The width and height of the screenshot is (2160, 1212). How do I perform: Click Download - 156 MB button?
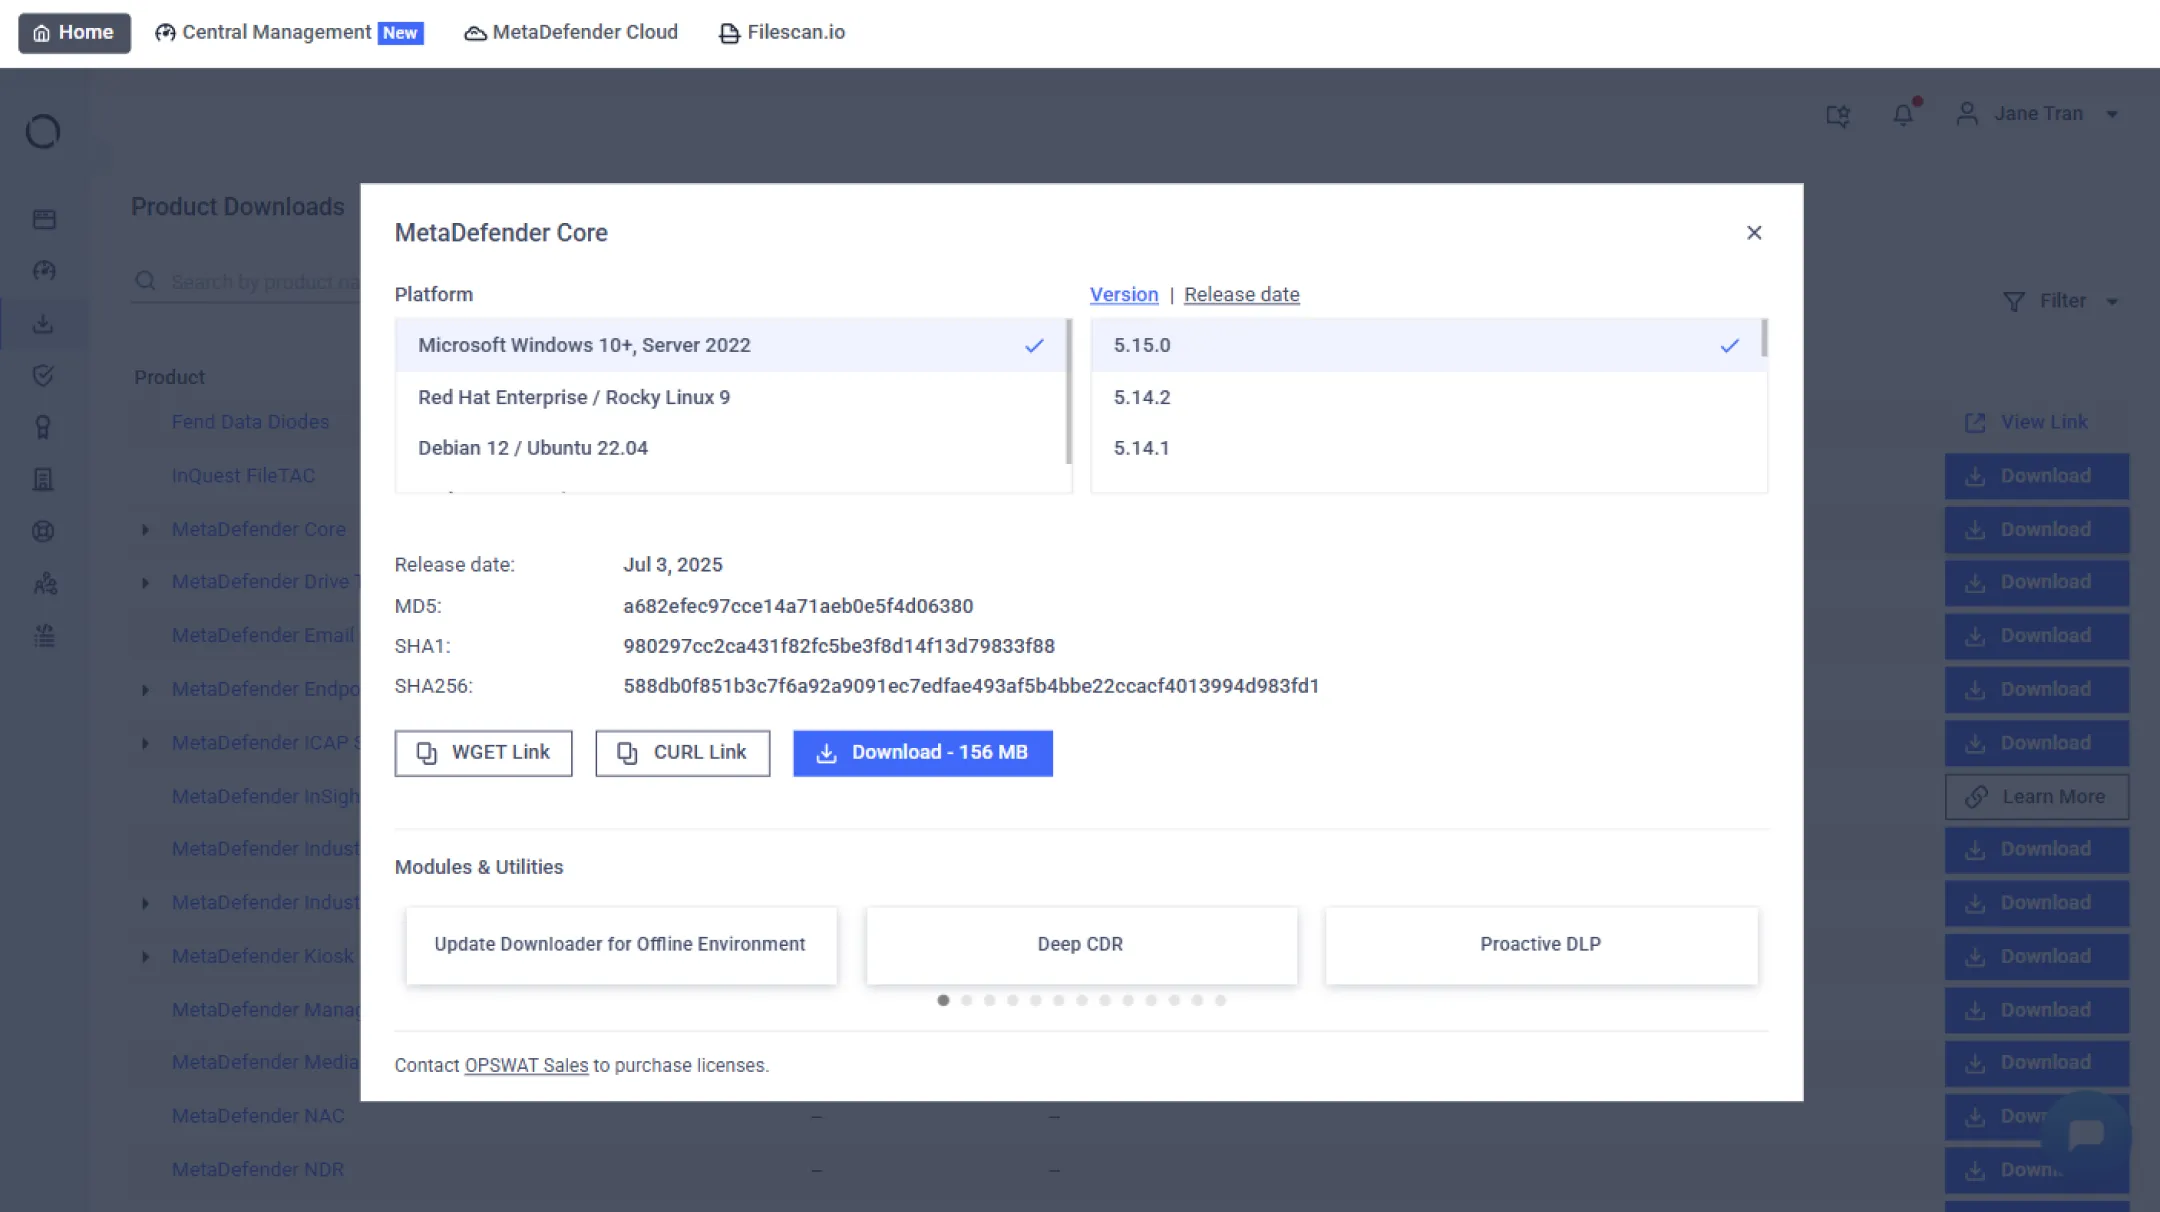coord(922,753)
